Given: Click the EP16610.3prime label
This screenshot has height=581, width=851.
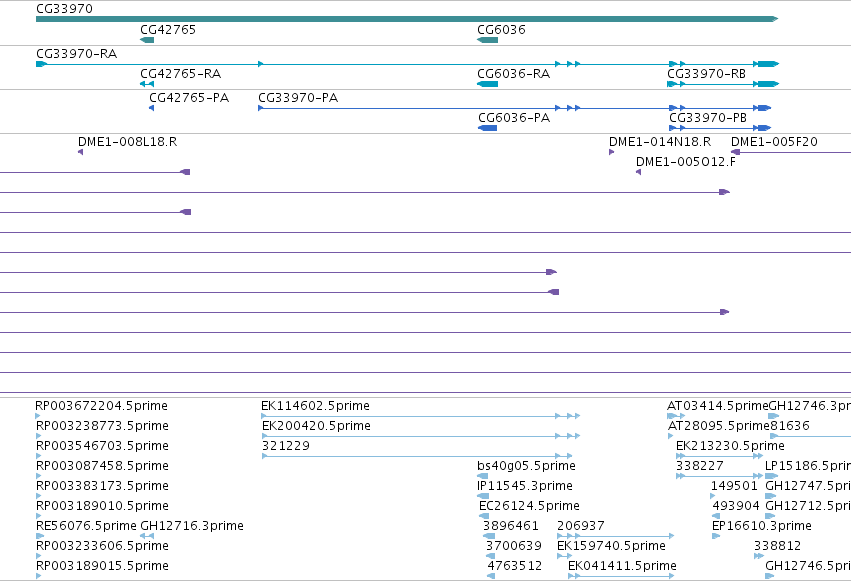Looking at the screenshot, I should click(x=761, y=526).
